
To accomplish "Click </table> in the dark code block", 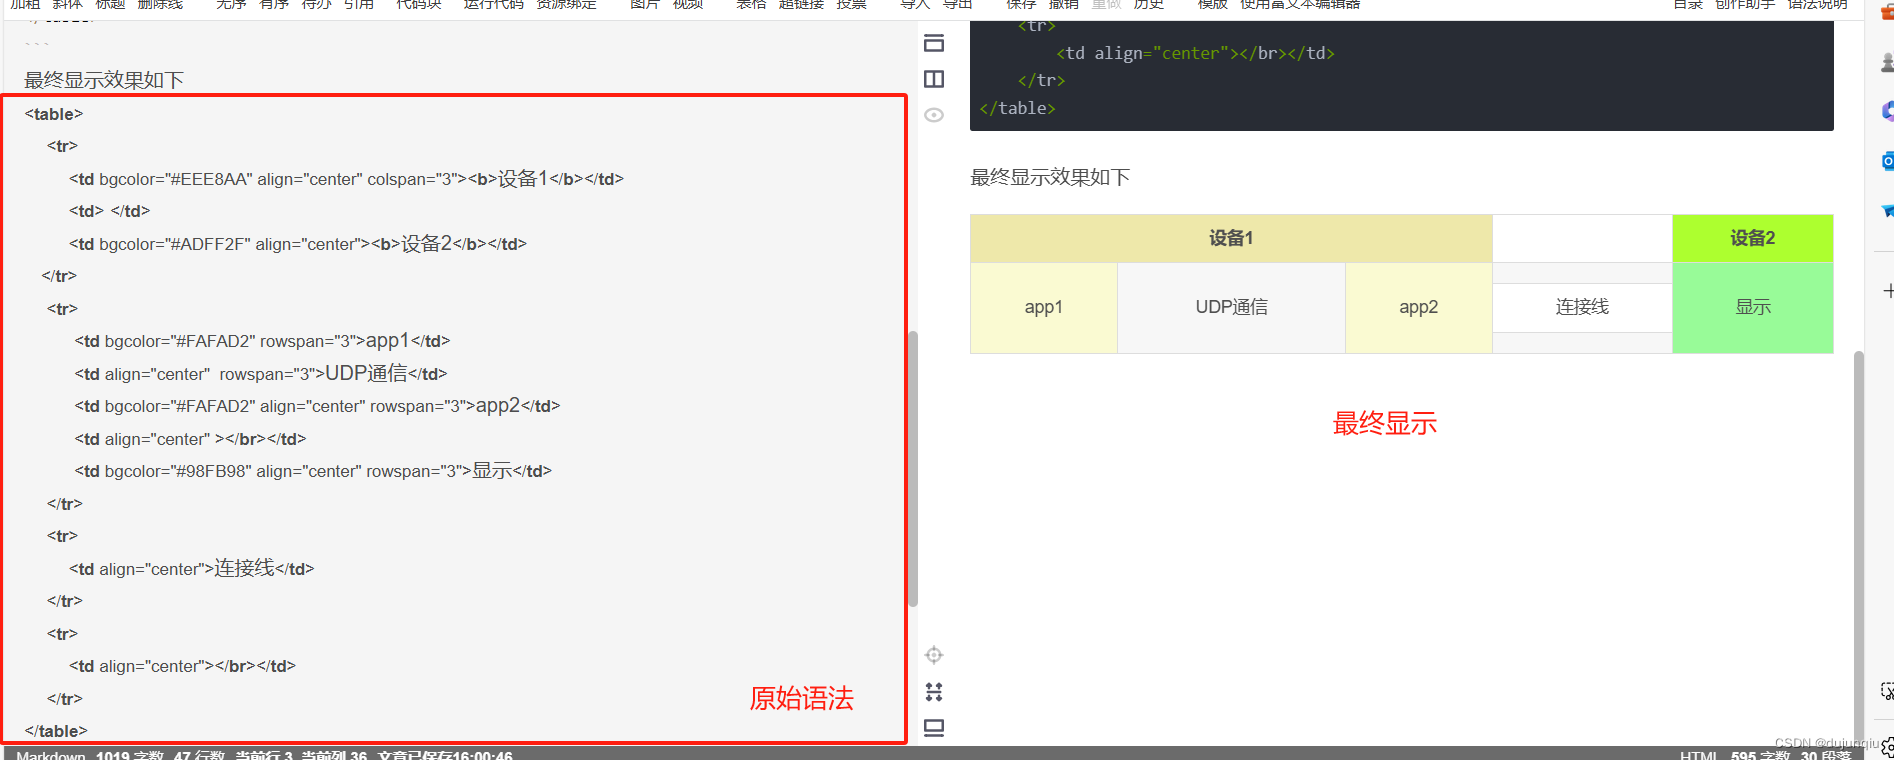I will pos(1017,108).
